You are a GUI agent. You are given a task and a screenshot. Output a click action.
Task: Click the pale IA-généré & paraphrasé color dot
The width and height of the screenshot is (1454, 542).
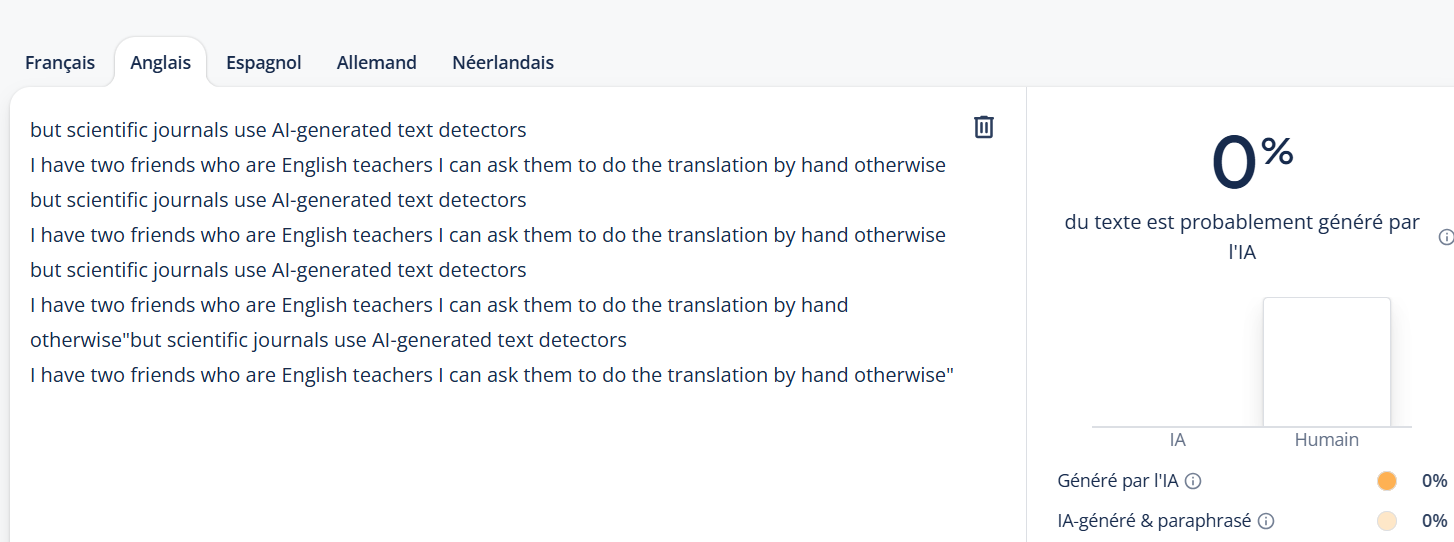(x=1386, y=521)
